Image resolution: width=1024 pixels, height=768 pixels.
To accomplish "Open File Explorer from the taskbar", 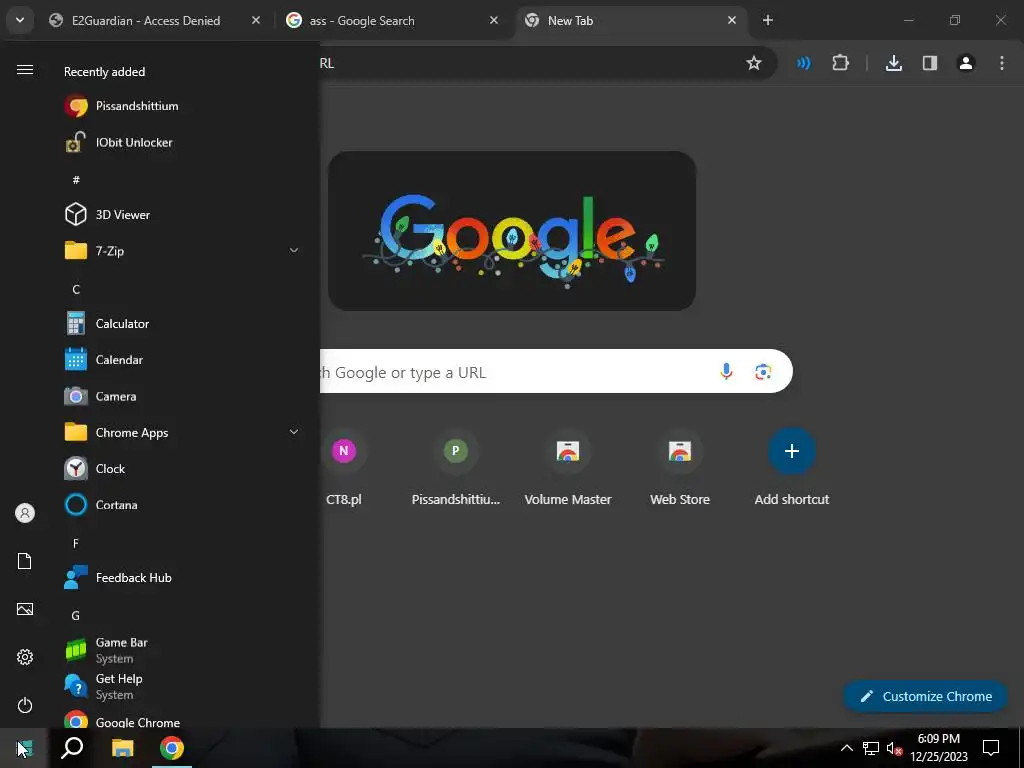I will pos(122,748).
